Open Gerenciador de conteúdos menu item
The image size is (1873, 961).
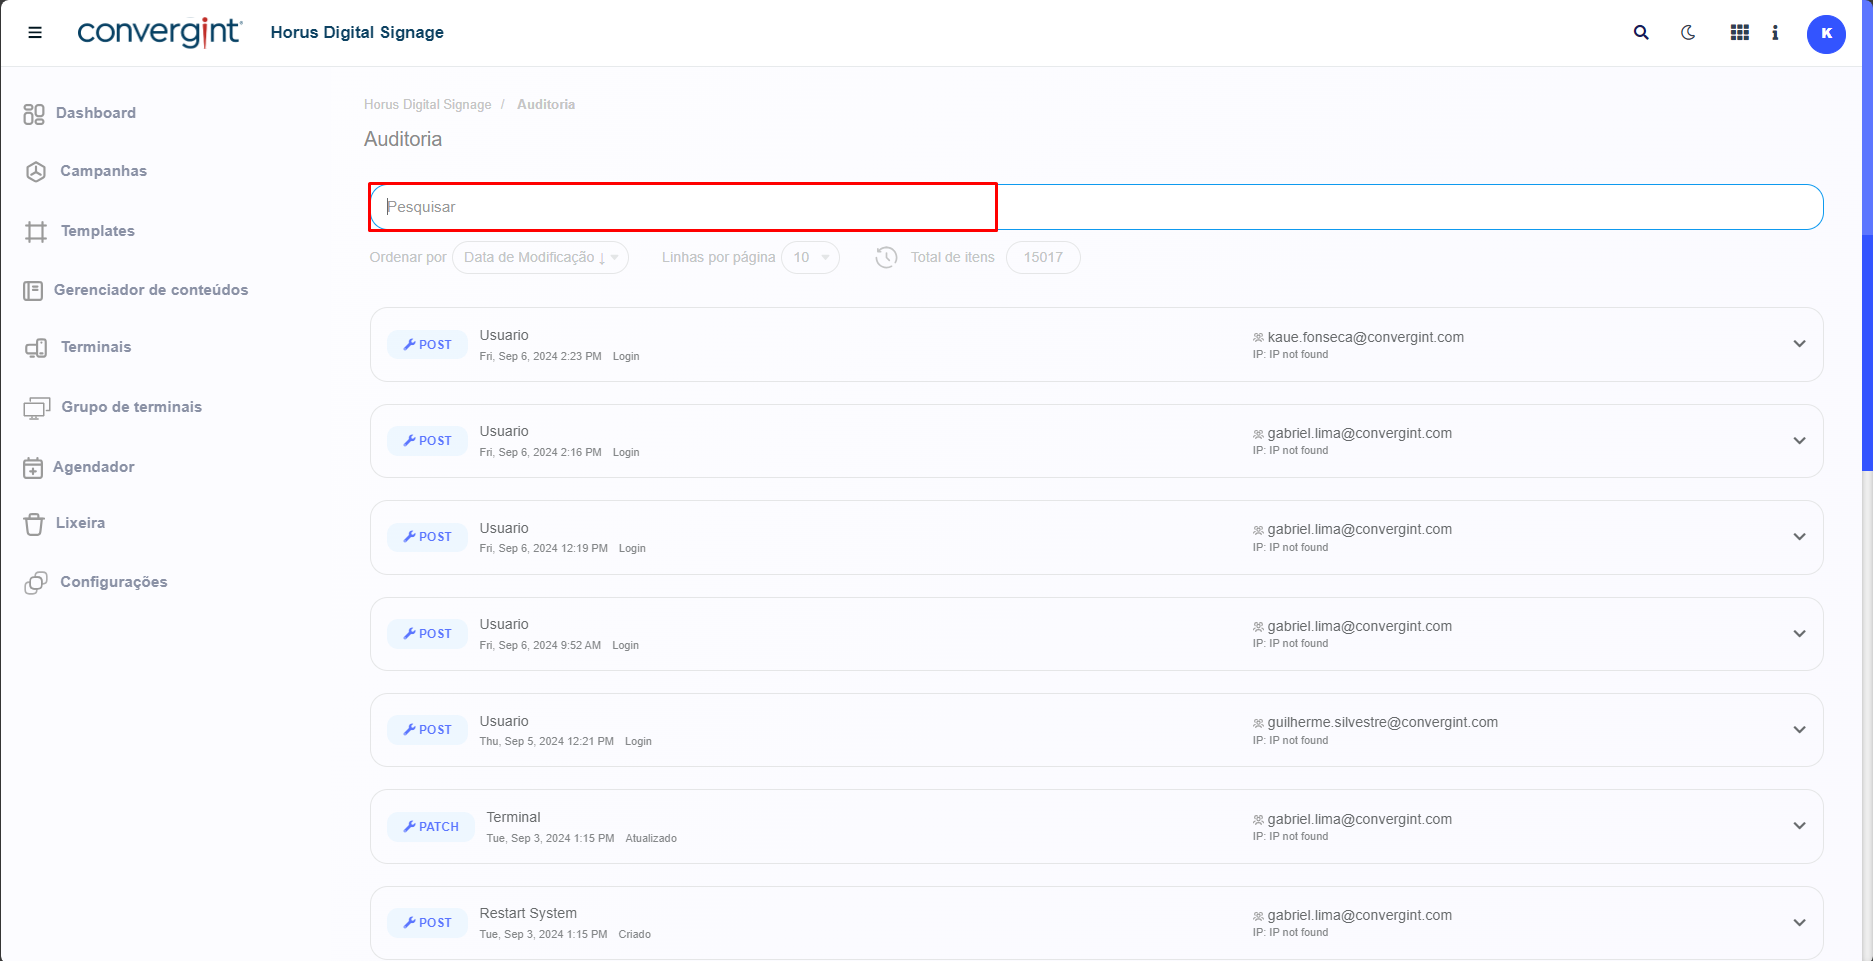150,290
